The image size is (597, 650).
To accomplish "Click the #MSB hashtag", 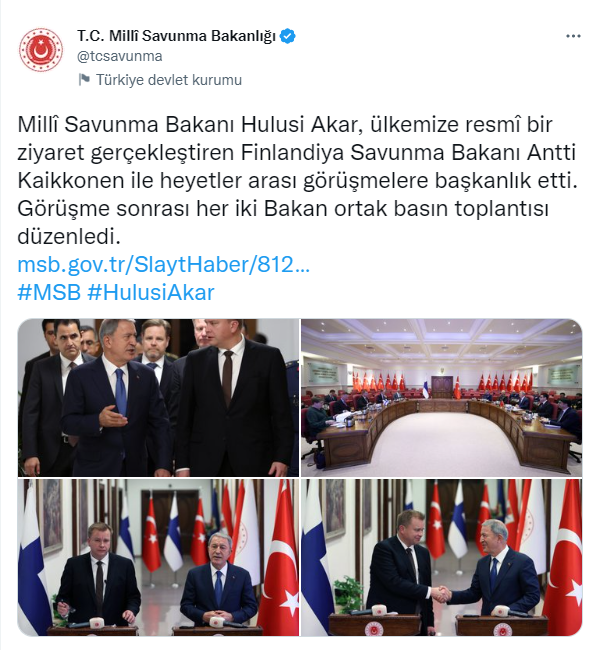I will [x=49, y=292].
